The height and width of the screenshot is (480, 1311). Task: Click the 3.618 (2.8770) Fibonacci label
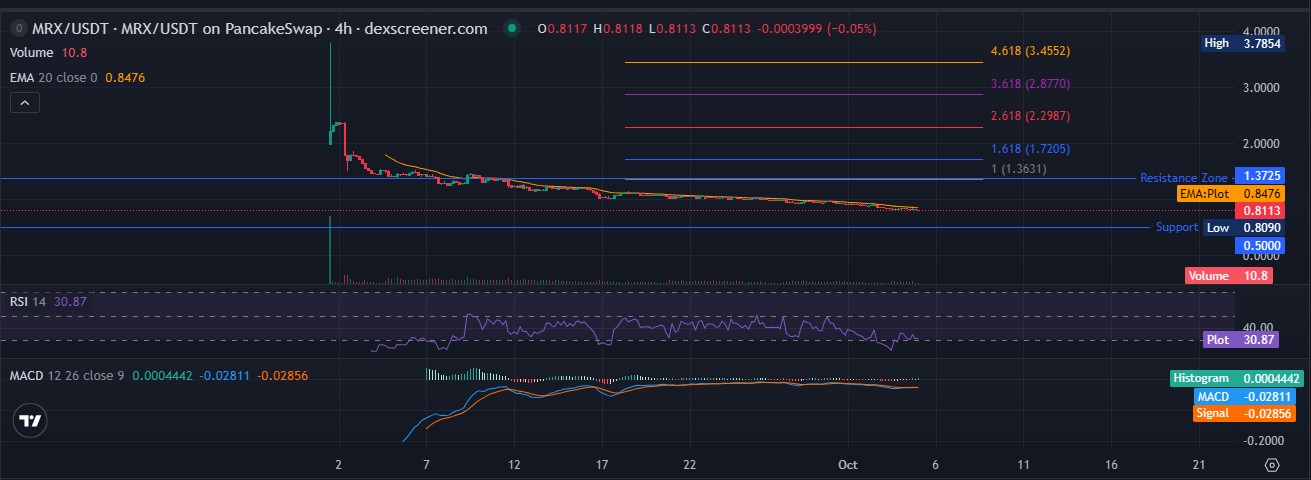(1030, 83)
